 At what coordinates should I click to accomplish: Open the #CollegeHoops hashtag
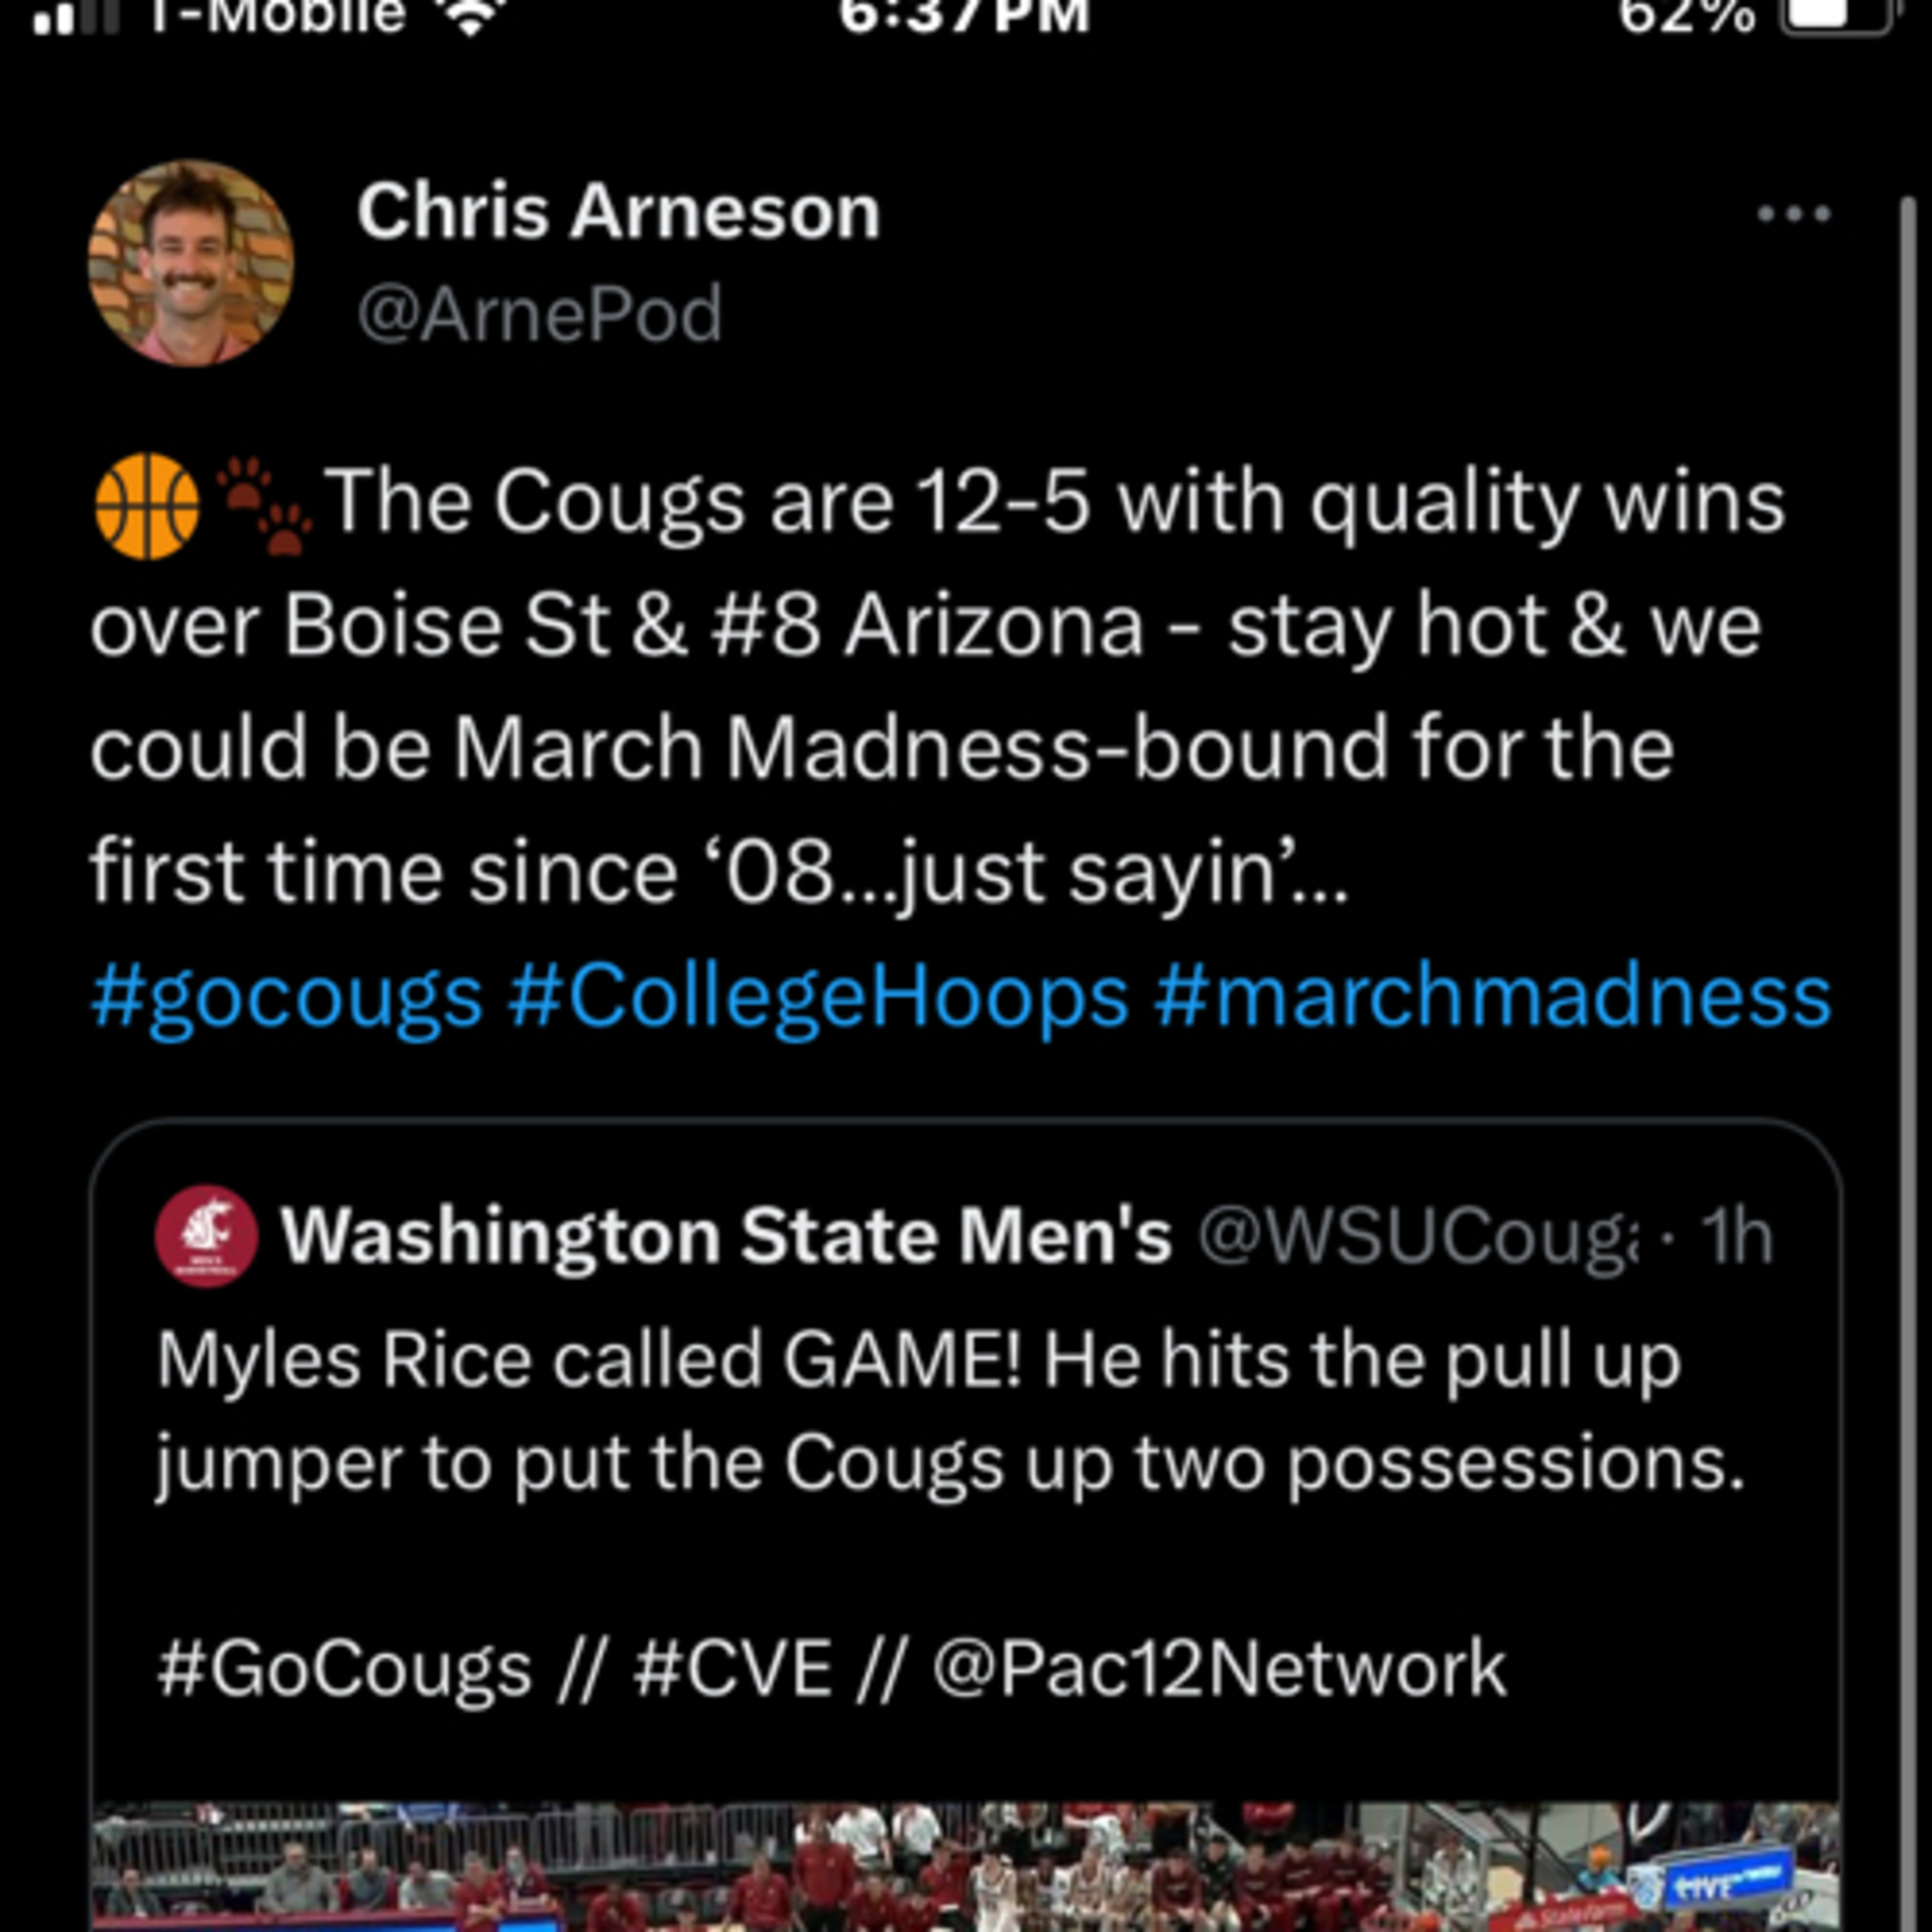coord(818,997)
